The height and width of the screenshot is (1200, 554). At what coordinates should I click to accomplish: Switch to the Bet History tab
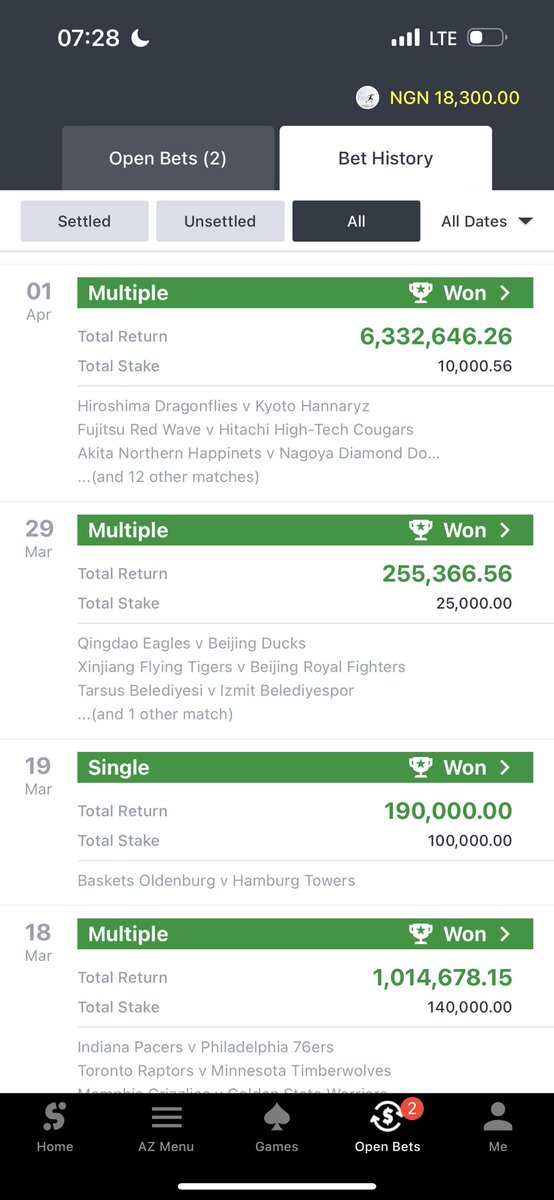pos(386,158)
